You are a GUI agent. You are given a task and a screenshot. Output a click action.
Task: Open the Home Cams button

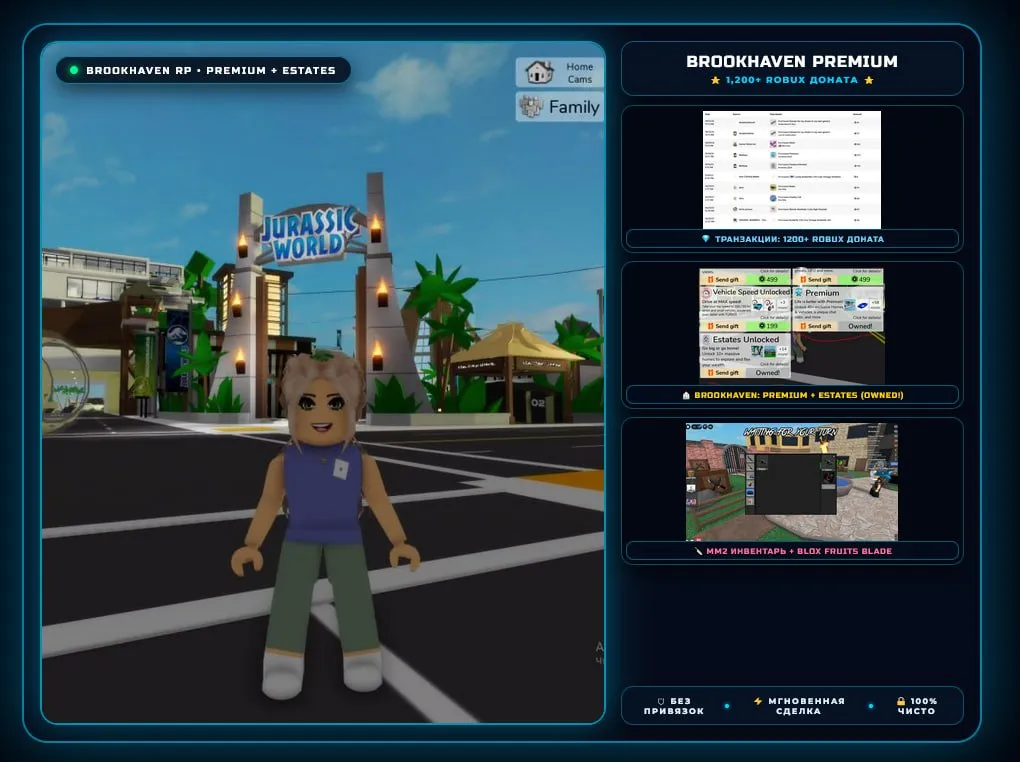560,72
